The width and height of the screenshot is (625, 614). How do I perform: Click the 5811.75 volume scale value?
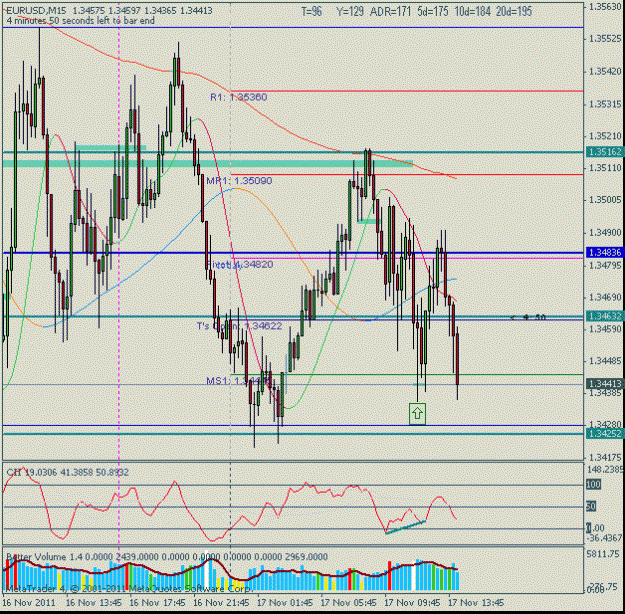605,554
